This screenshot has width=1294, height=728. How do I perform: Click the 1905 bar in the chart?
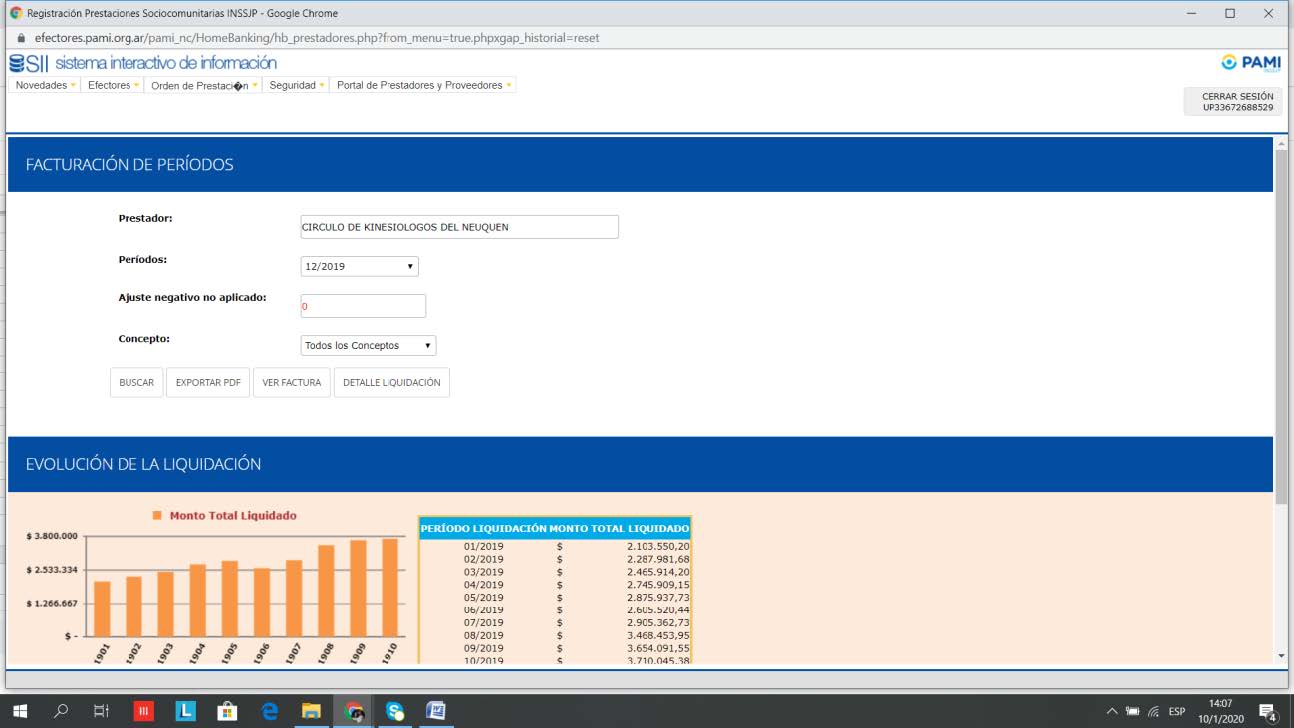(230, 599)
